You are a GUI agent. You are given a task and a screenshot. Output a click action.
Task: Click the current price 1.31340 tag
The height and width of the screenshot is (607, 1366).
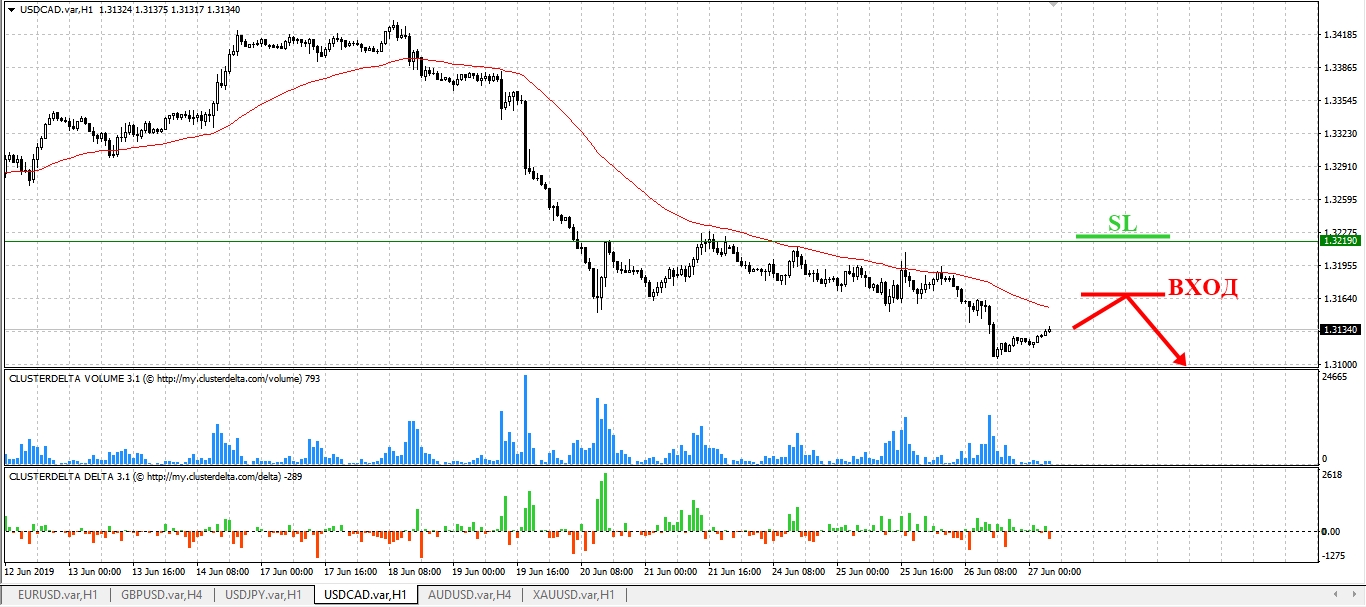click(x=1339, y=330)
